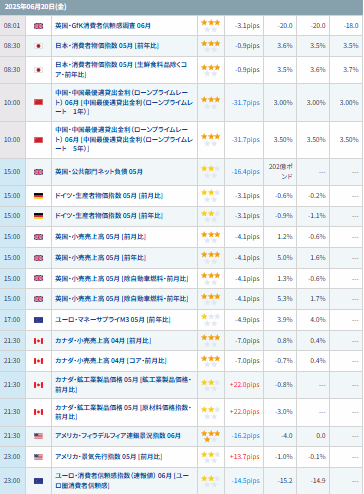Click the +22.0pips value for 原材料価格指数
Screen dimensions: 364x494
(244, 412)
